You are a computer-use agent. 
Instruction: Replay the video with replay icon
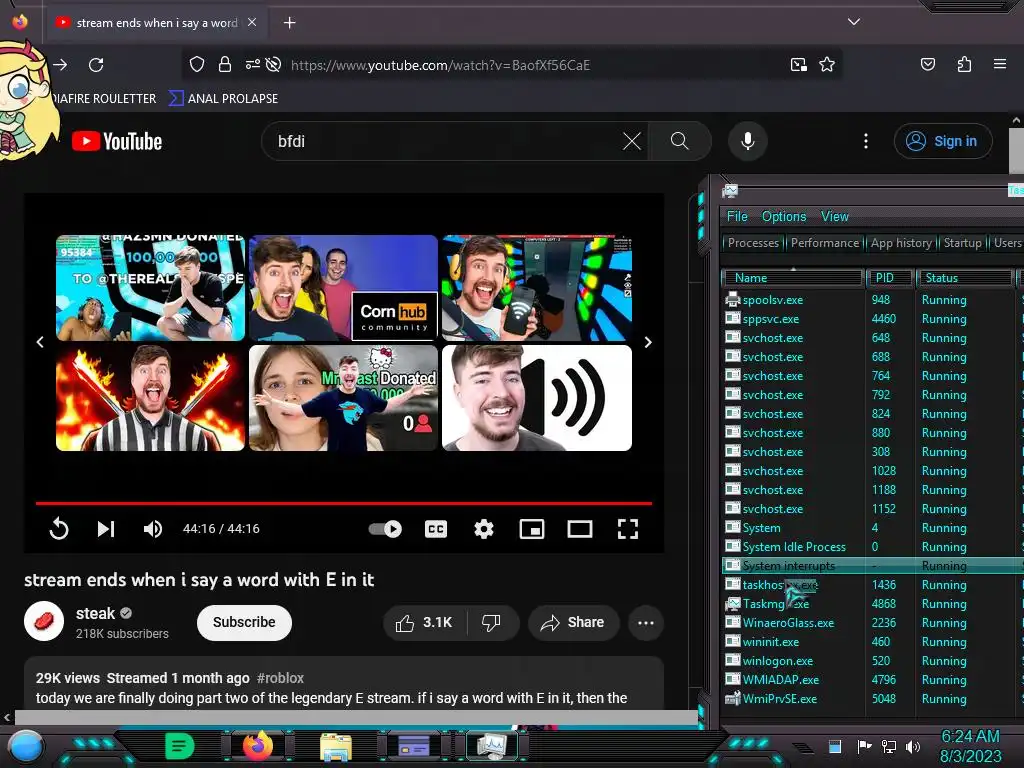(x=59, y=528)
